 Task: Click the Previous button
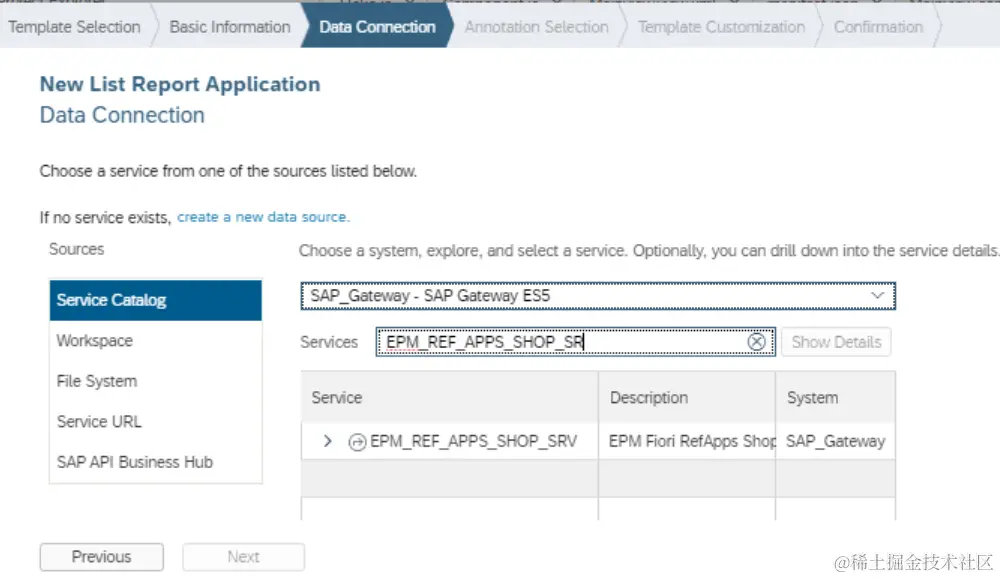click(x=101, y=557)
